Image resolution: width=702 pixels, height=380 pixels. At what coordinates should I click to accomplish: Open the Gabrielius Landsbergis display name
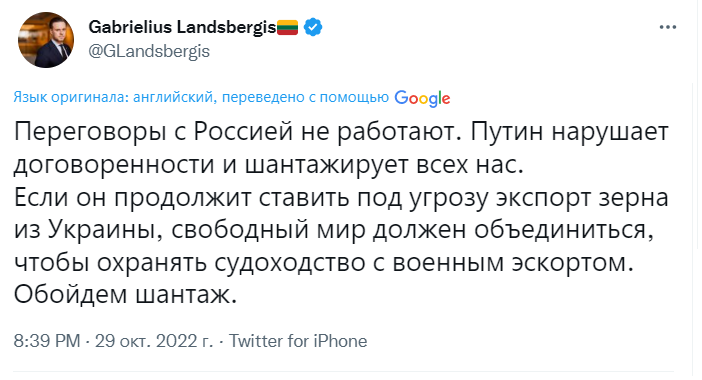pyautogui.click(x=182, y=27)
